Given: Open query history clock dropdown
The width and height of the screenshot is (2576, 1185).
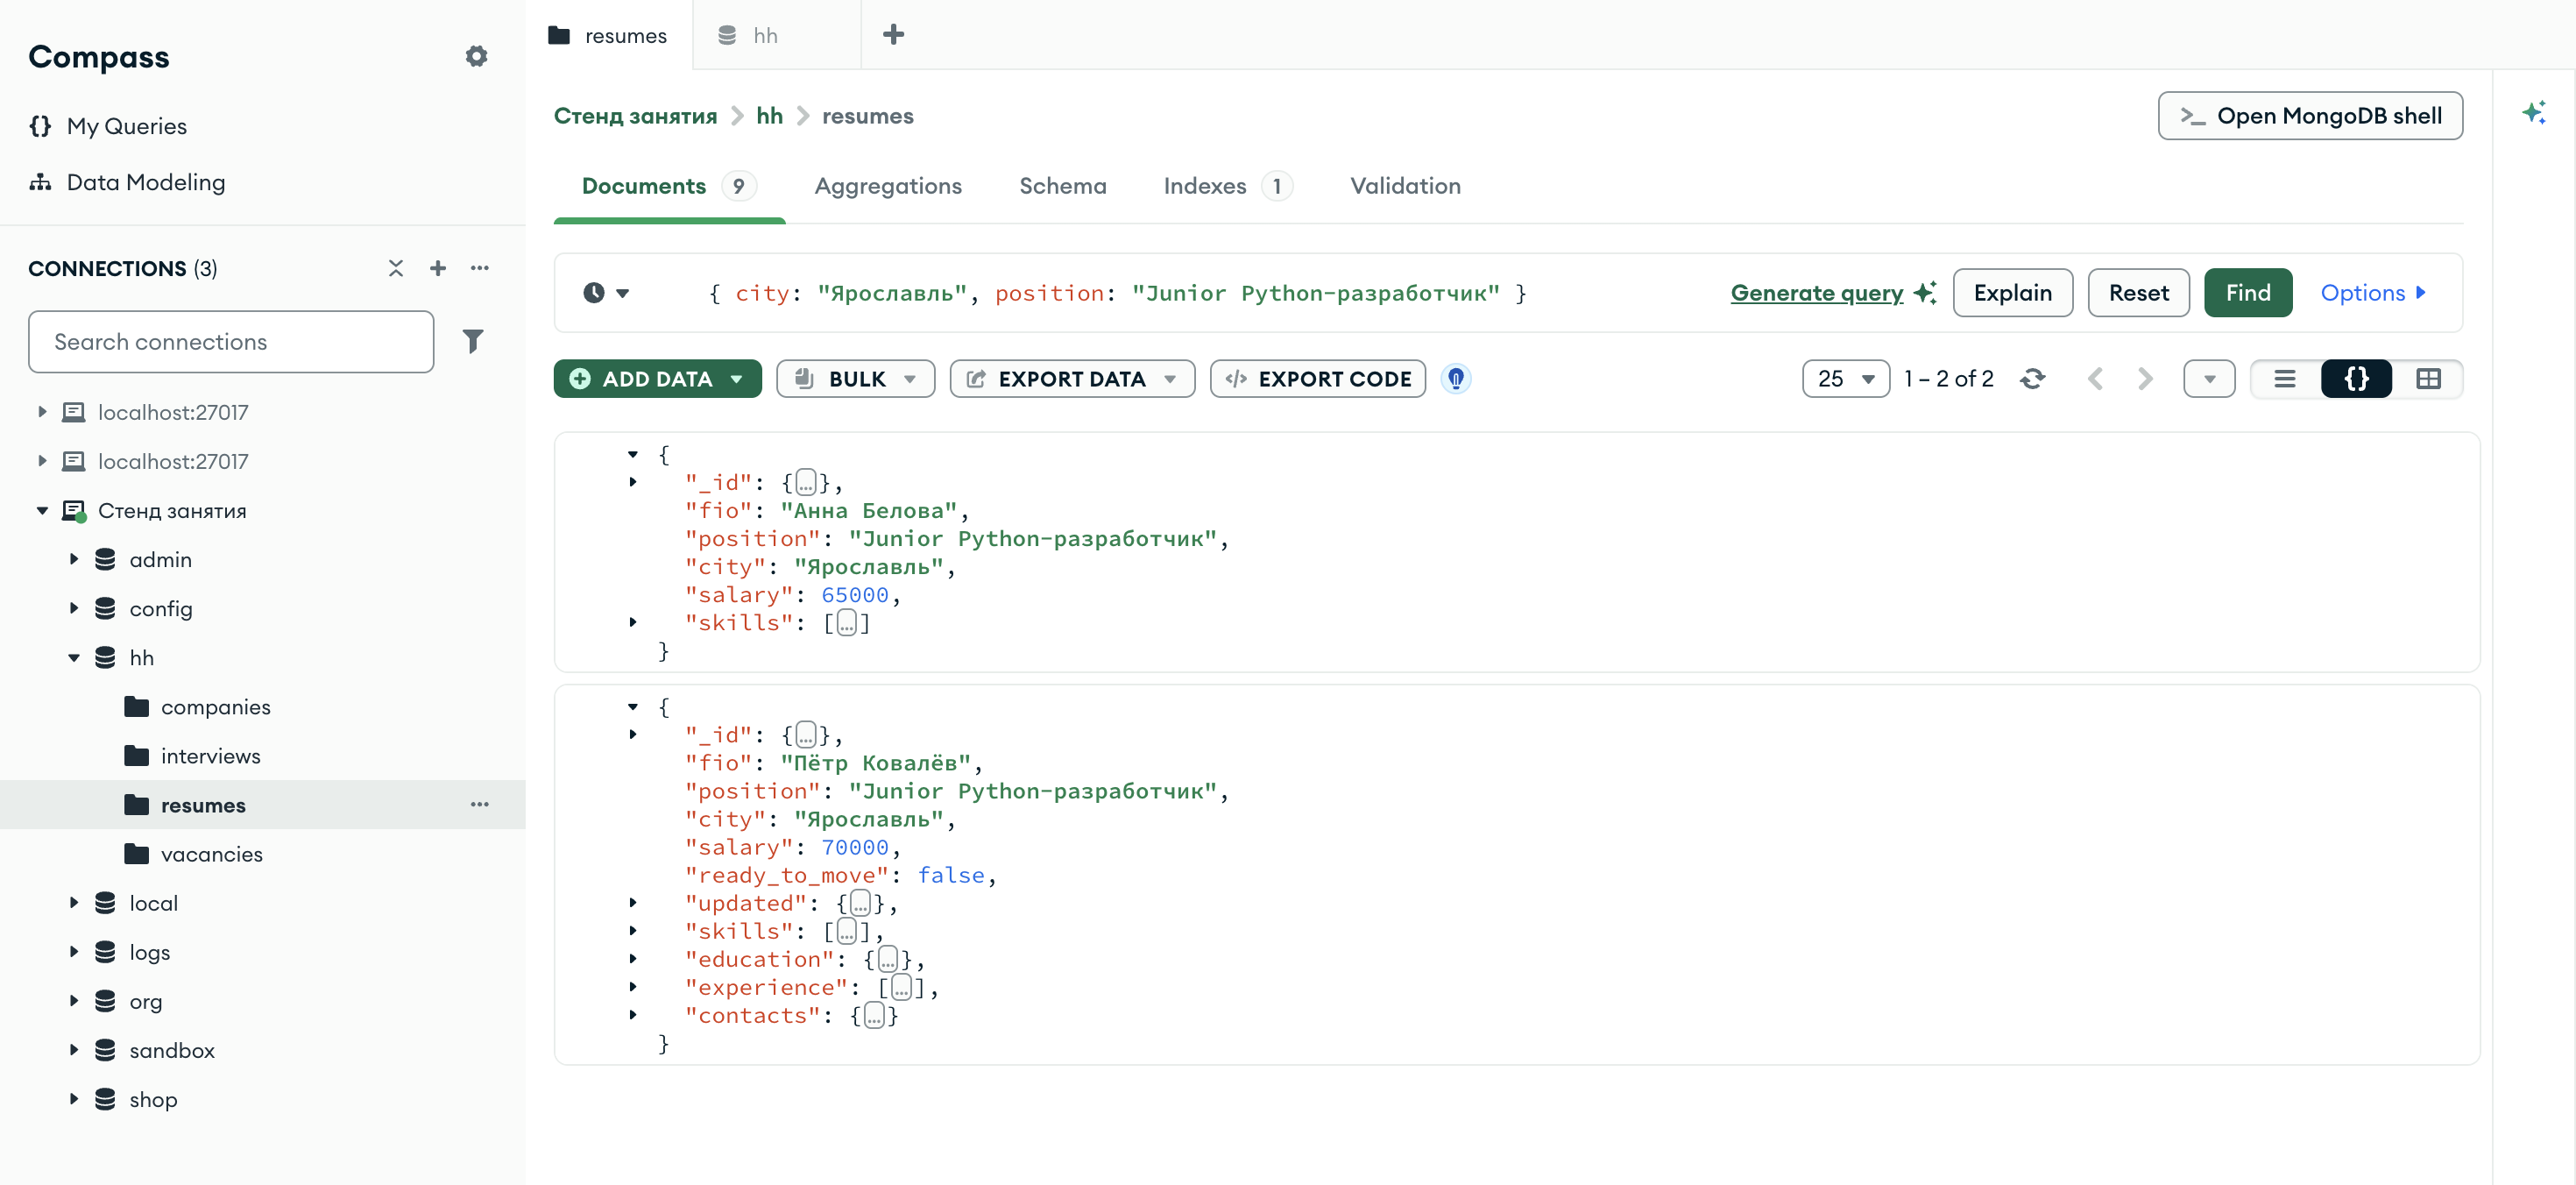Looking at the screenshot, I should [606, 293].
